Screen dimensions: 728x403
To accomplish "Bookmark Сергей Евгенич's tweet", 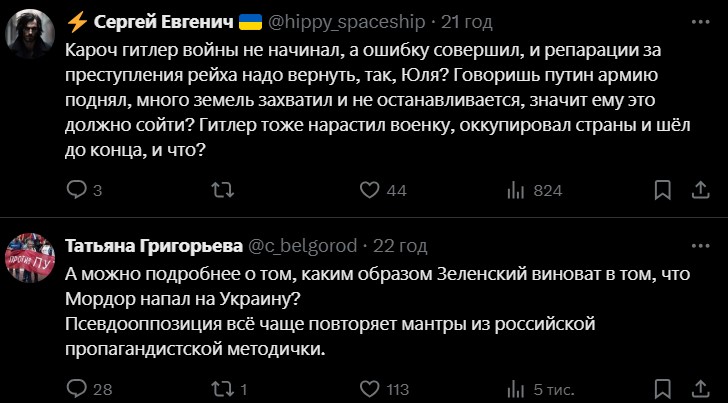I will click(662, 190).
